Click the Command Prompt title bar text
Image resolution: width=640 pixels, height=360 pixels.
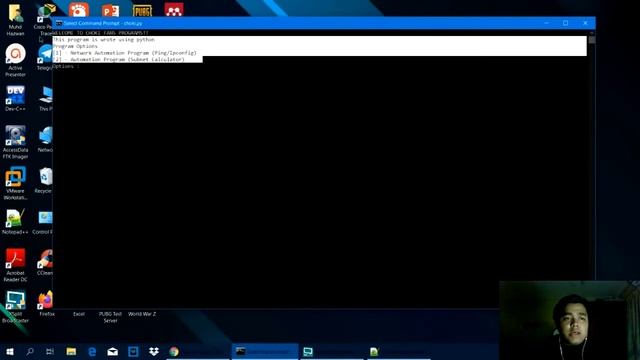pos(103,23)
